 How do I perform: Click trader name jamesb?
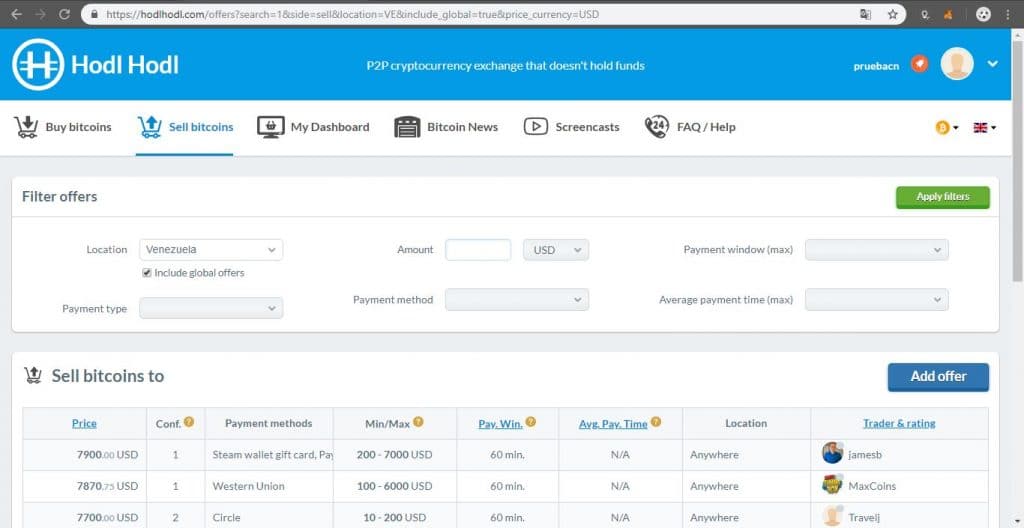[866, 455]
